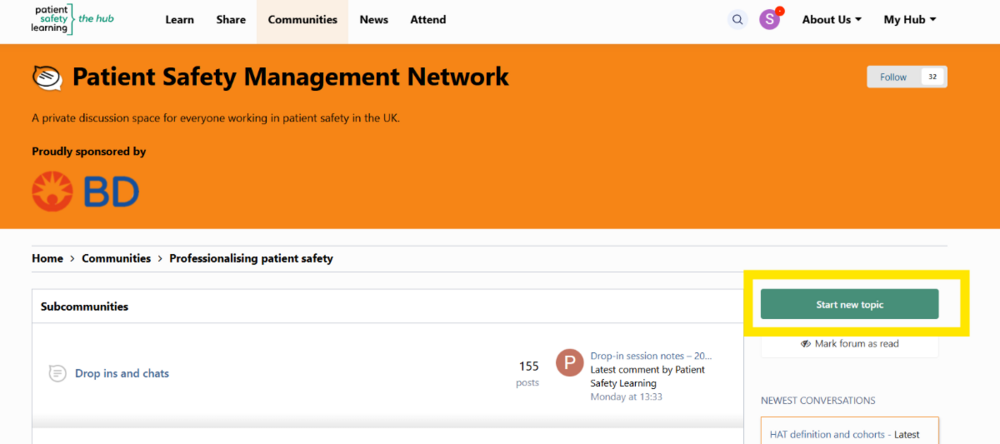The height and width of the screenshot is (444, 1000).
Task: Open HAT definition and cohorts conversation
Action: [x=827, y=434]
